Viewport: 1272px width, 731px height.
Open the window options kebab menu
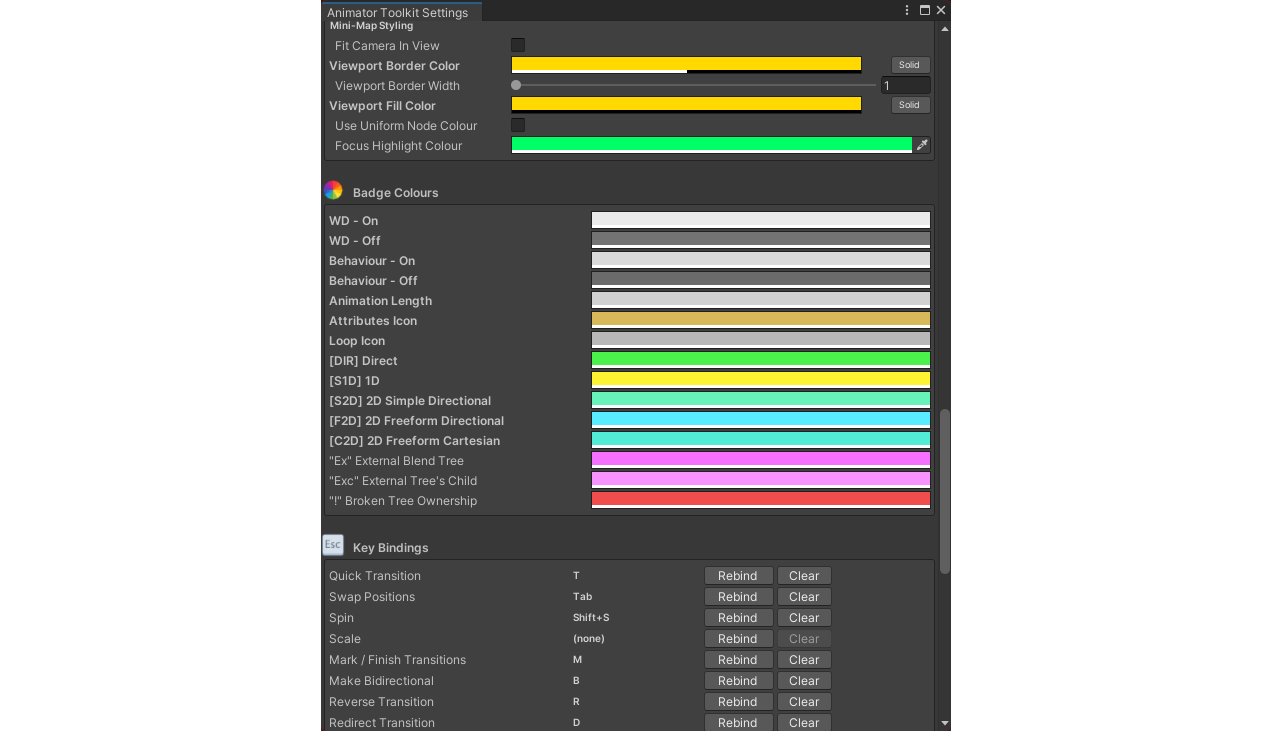click(907, 10)
